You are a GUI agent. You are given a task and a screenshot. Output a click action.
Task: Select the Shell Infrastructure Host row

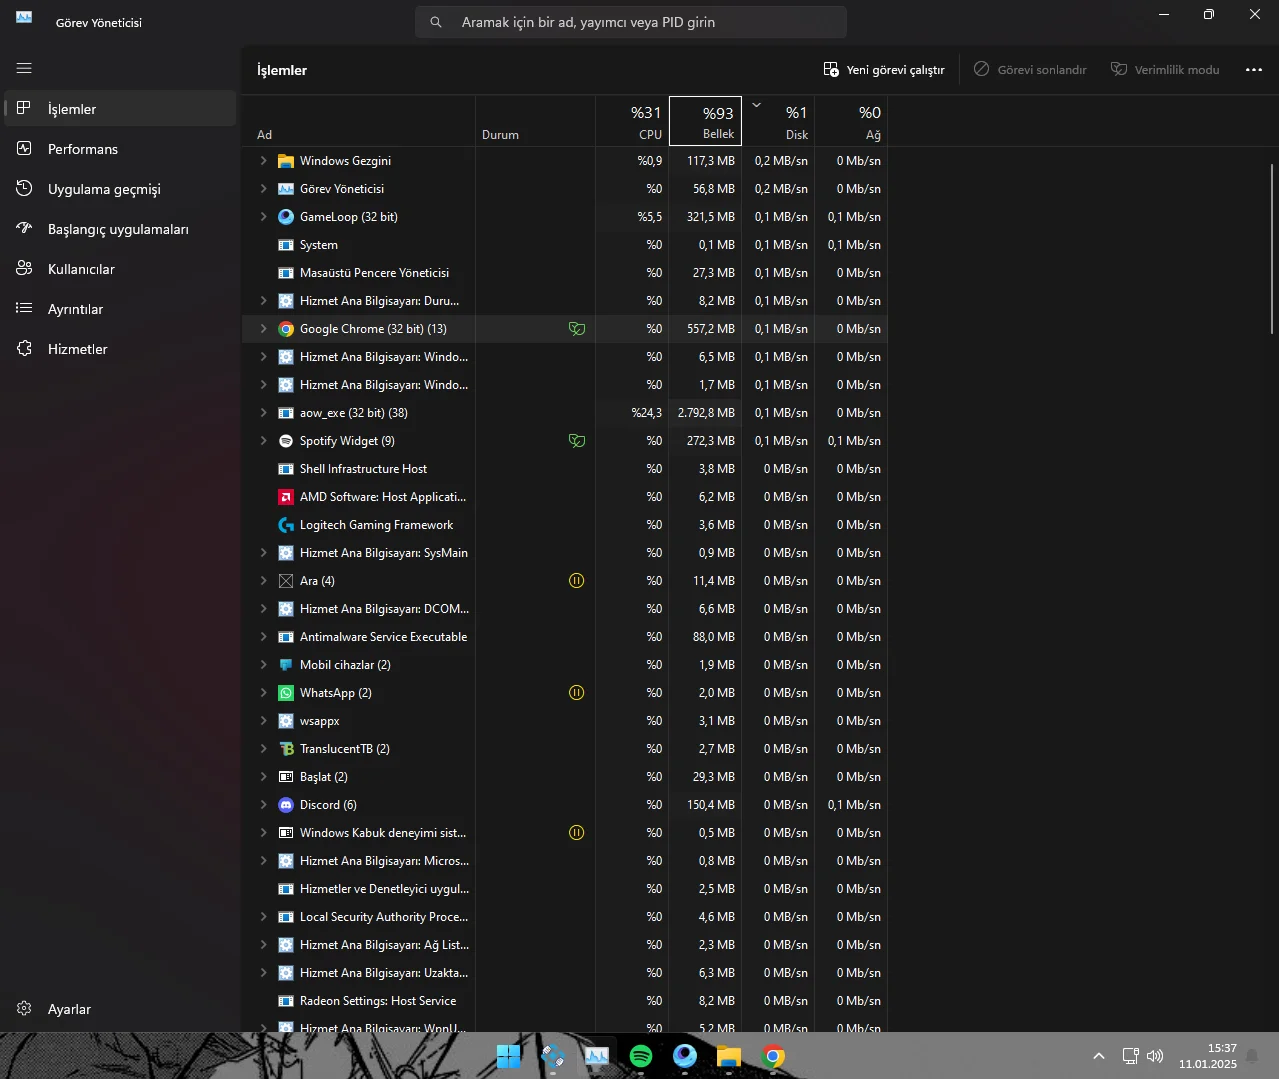tap(565, 469)
